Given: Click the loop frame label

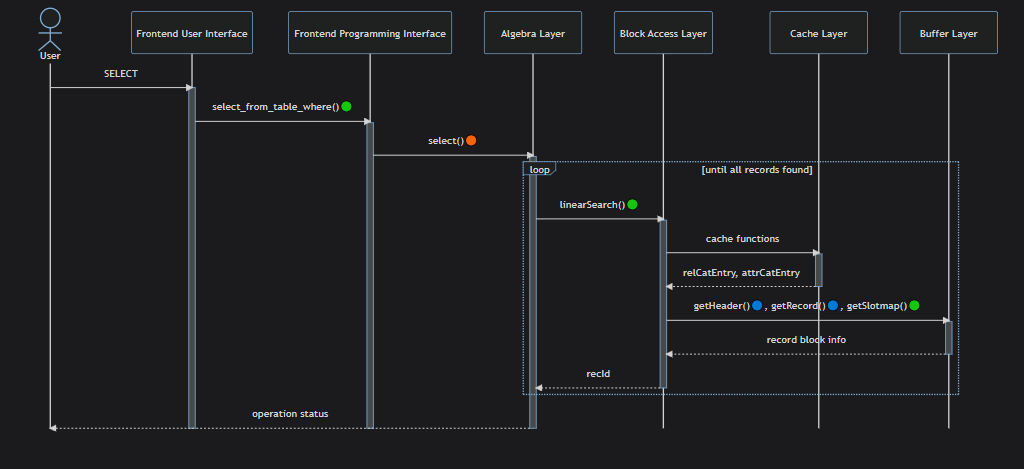Looking at the screenshot, I should coord(539,169).
